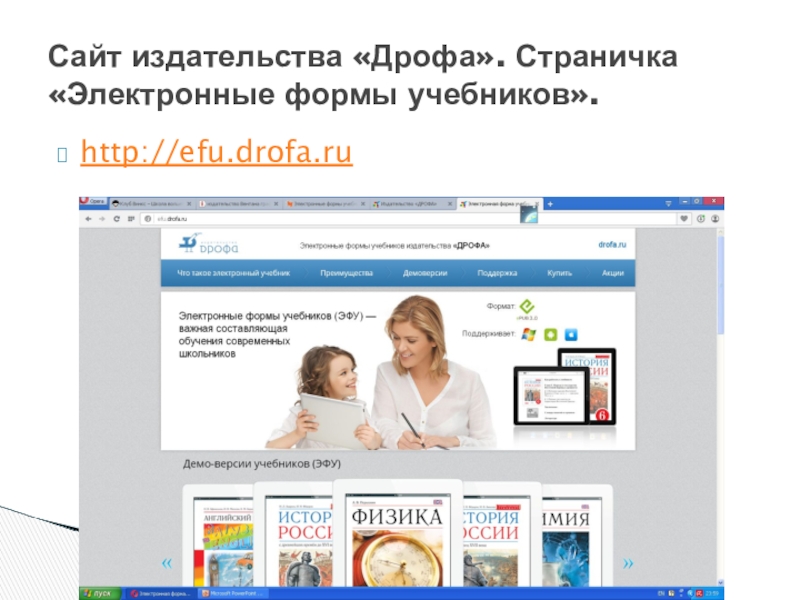Open the 'Демоверсии' menu item

(425, 273)
